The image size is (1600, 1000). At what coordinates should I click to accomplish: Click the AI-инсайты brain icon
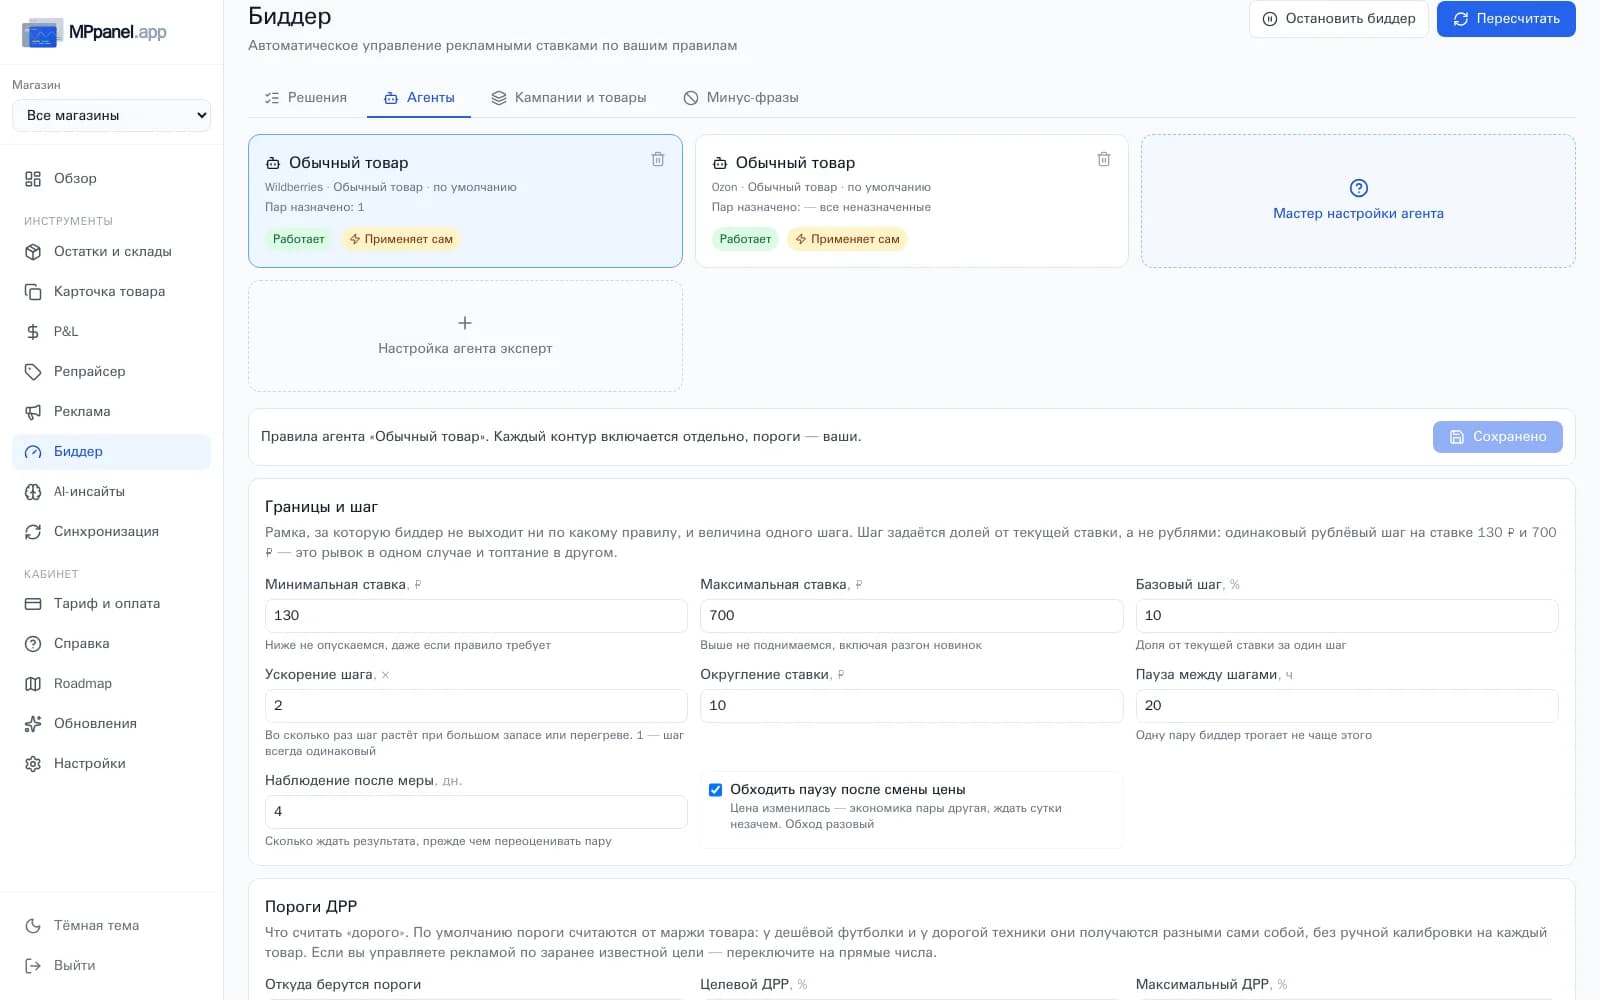(33, 492)
